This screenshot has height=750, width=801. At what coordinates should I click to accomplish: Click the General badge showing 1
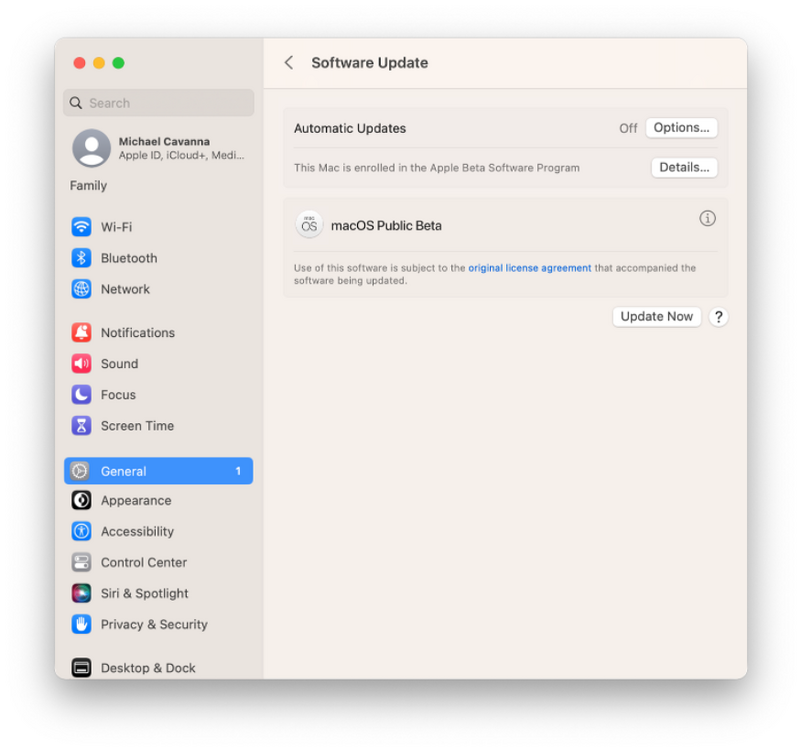238,471
